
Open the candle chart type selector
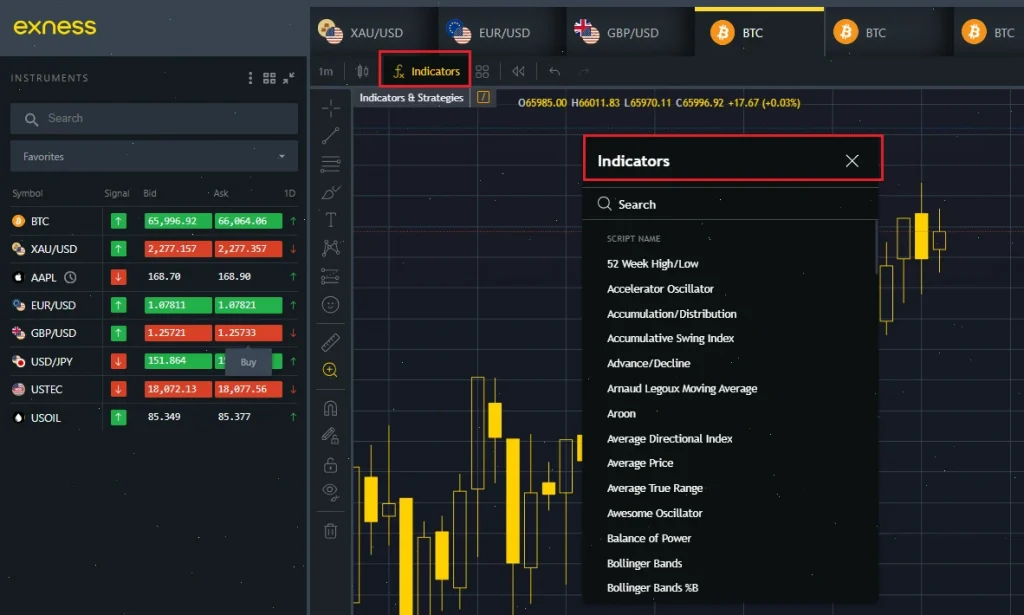pos(362,70)
